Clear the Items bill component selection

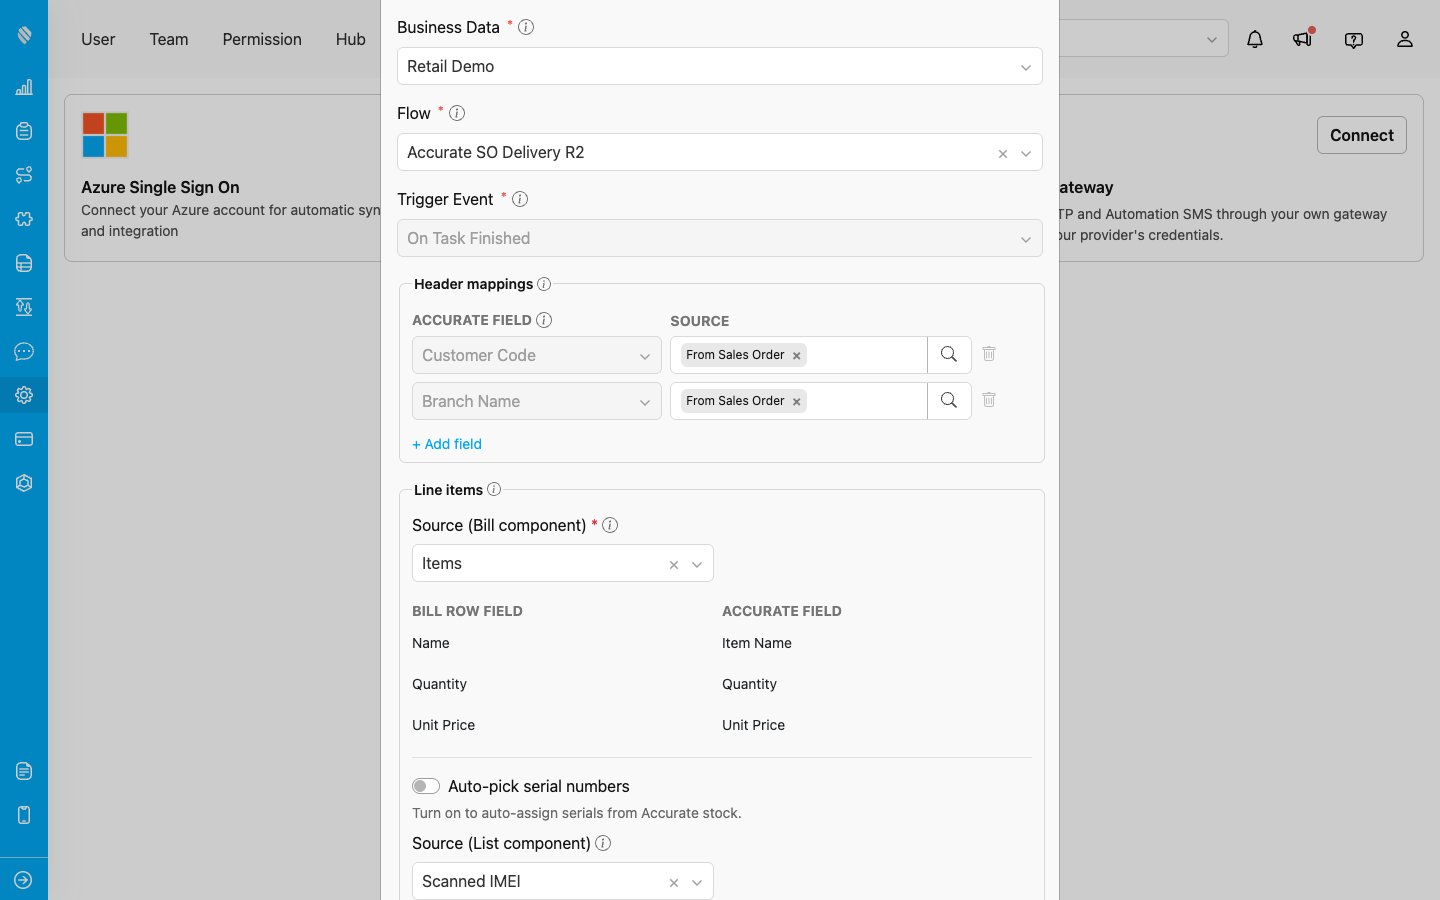pos(674,564)
